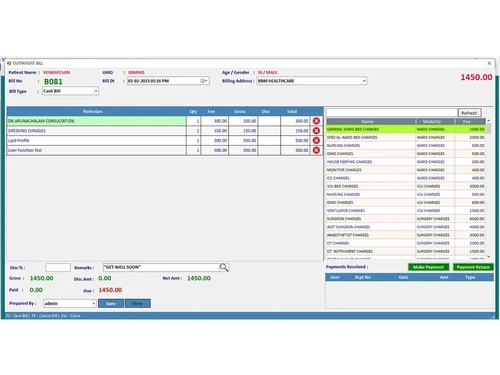This screenshot has width=500, height=375.
Task: Remove the Lipid Profile entry
Action: tap(316, 140)
